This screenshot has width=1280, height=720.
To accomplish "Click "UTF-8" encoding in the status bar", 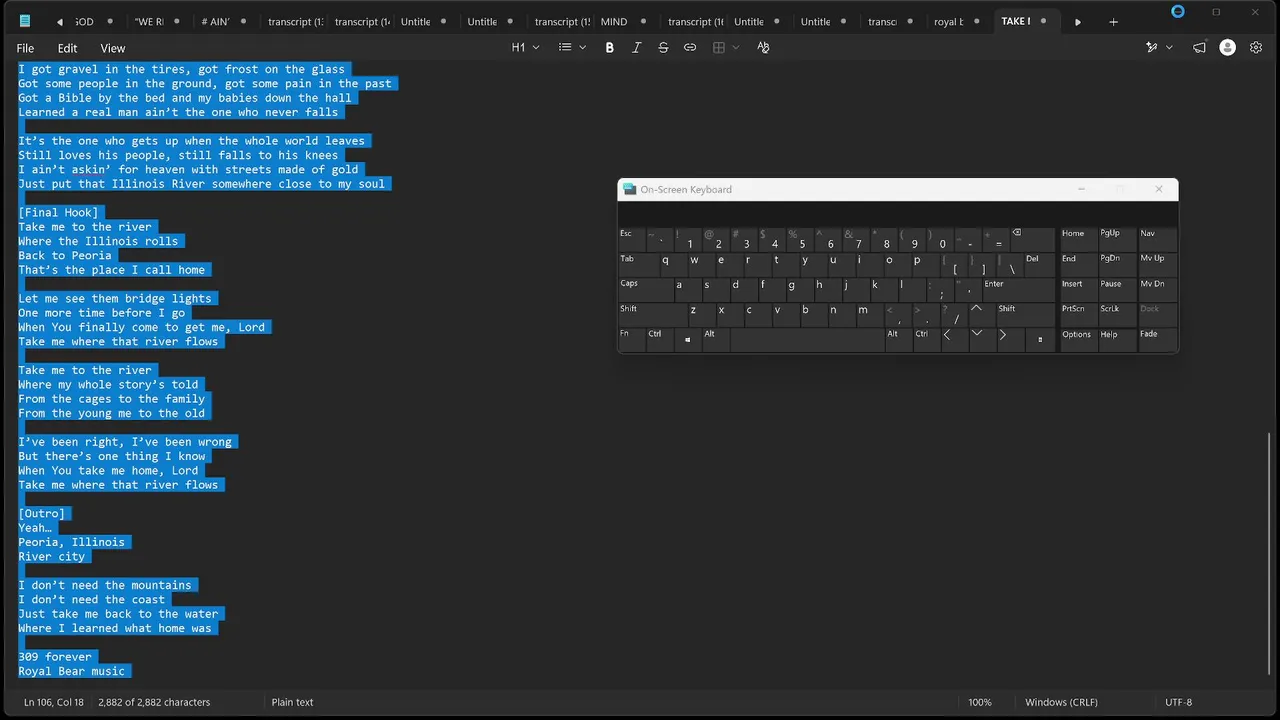I will [x=1179, y=702].
